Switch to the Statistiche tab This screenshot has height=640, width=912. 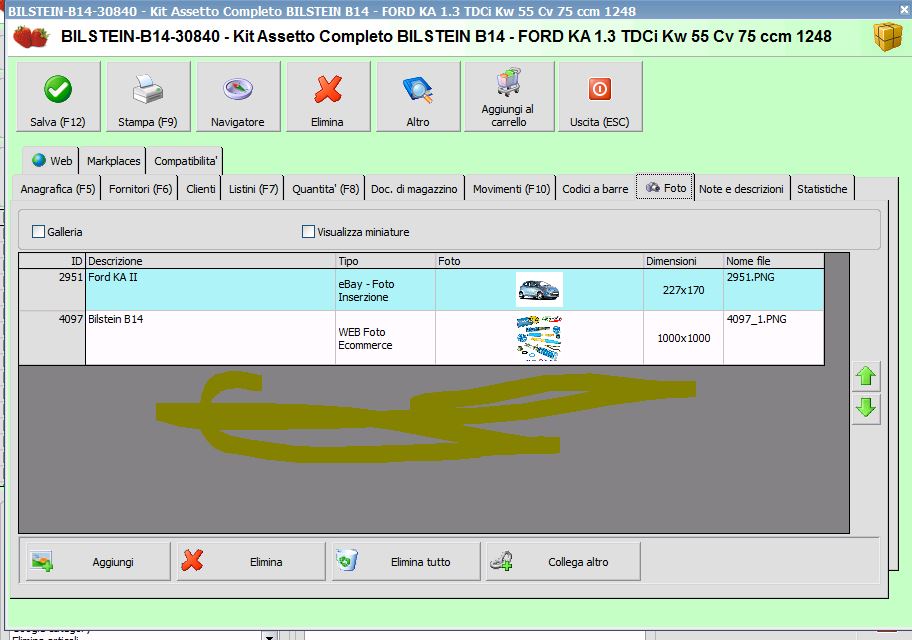[822, 189]
